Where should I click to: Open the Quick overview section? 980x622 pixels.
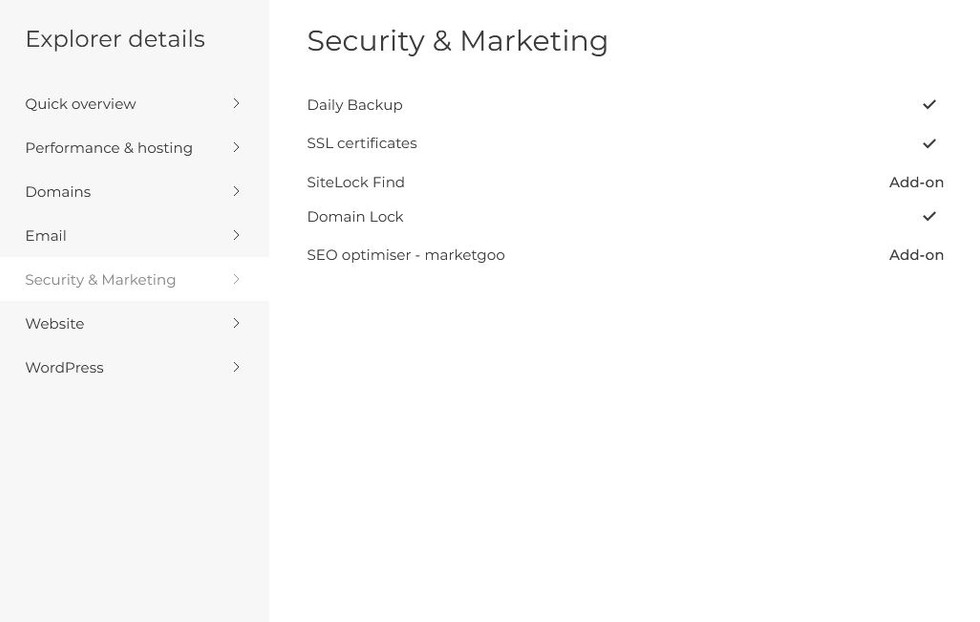pos(81,104)
